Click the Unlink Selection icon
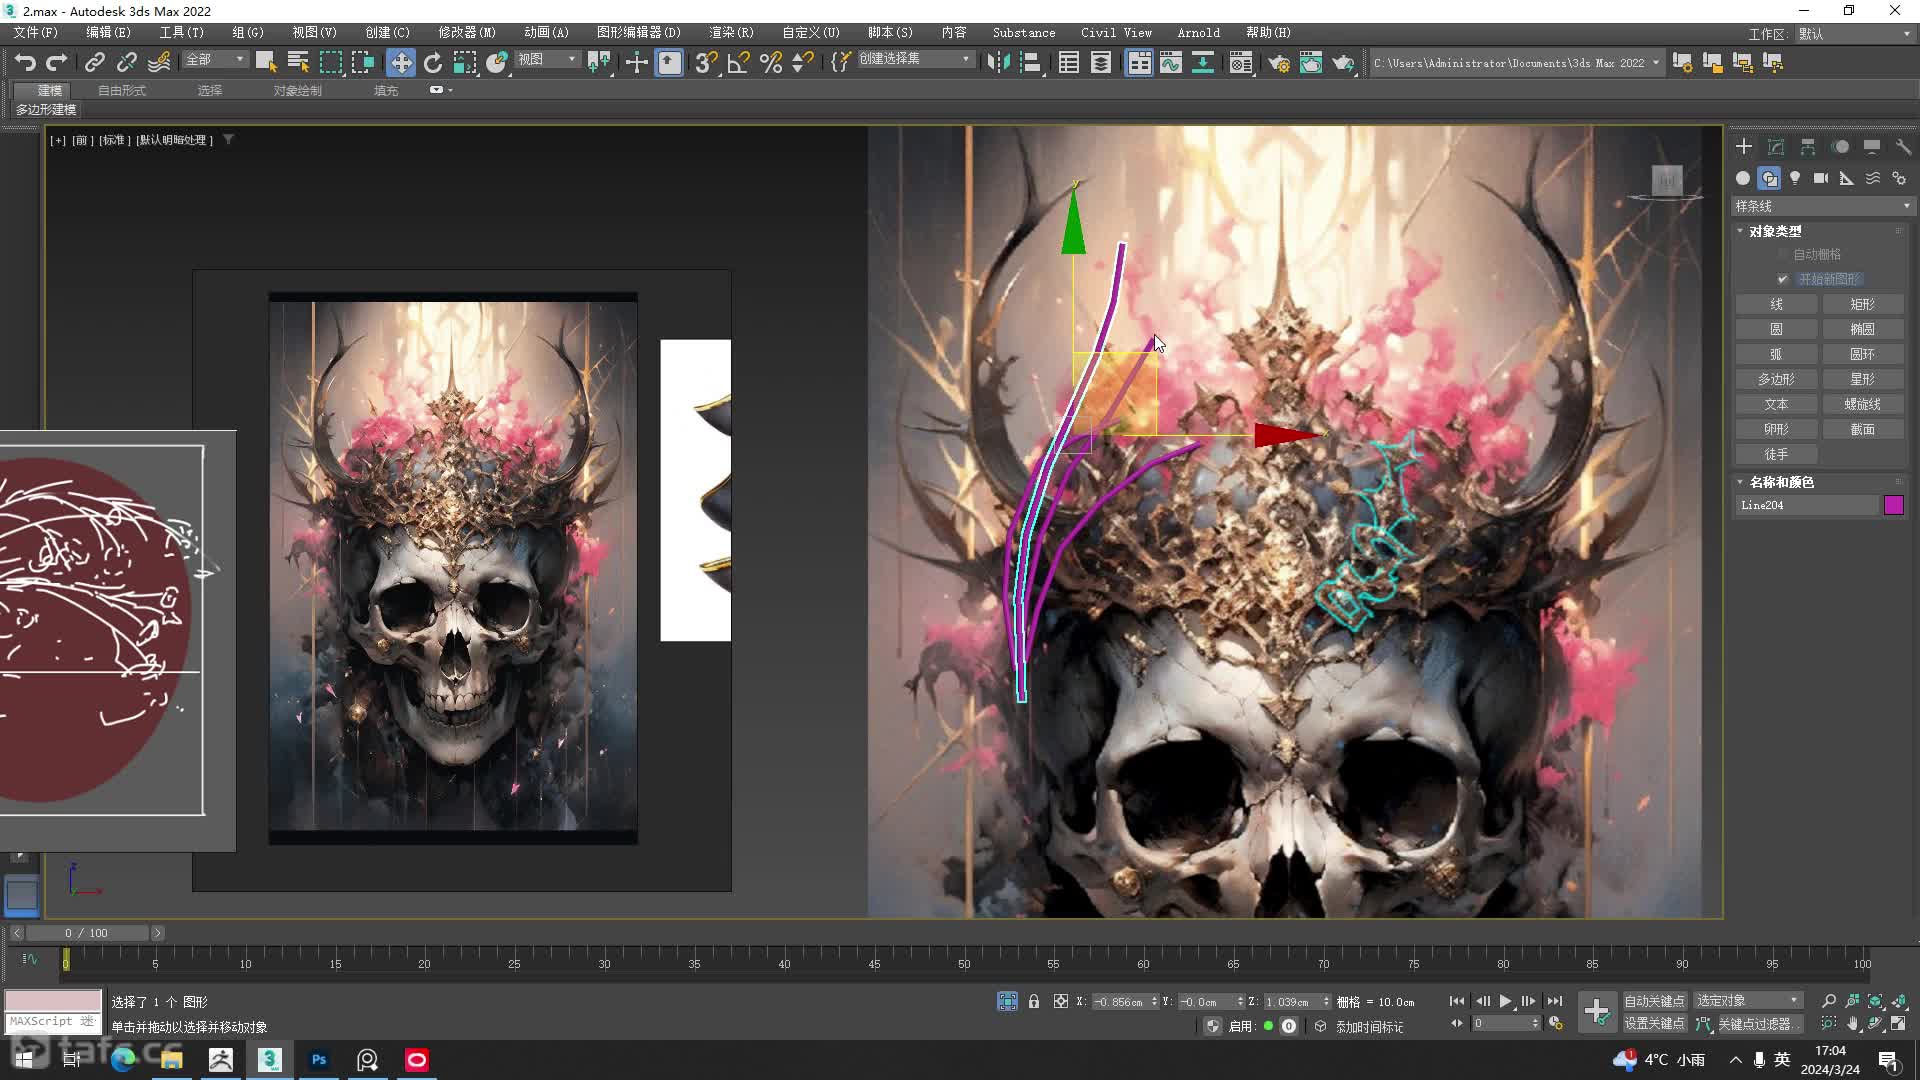The image size is (1920, 1080). pyautogui.click(x=126, y=62)
